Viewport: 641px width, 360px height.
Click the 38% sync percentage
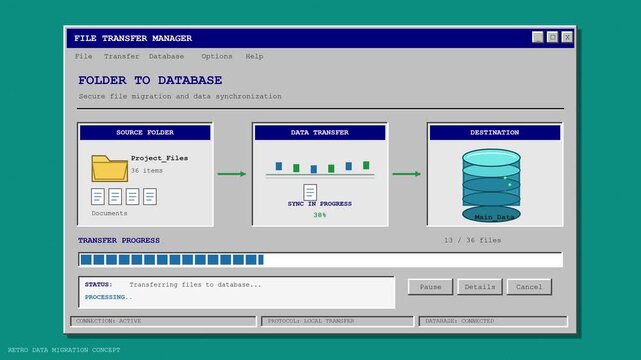[x=320, y=215]
